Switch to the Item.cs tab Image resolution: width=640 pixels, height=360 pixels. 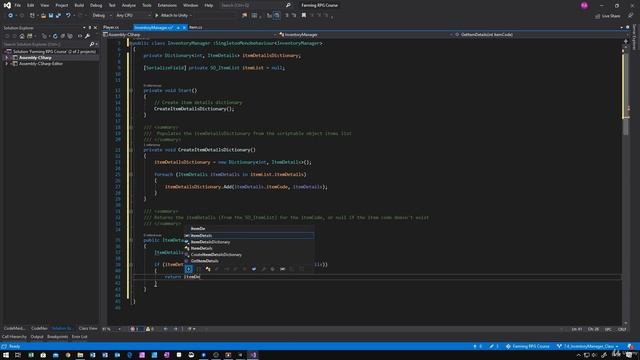click(196, 27)
